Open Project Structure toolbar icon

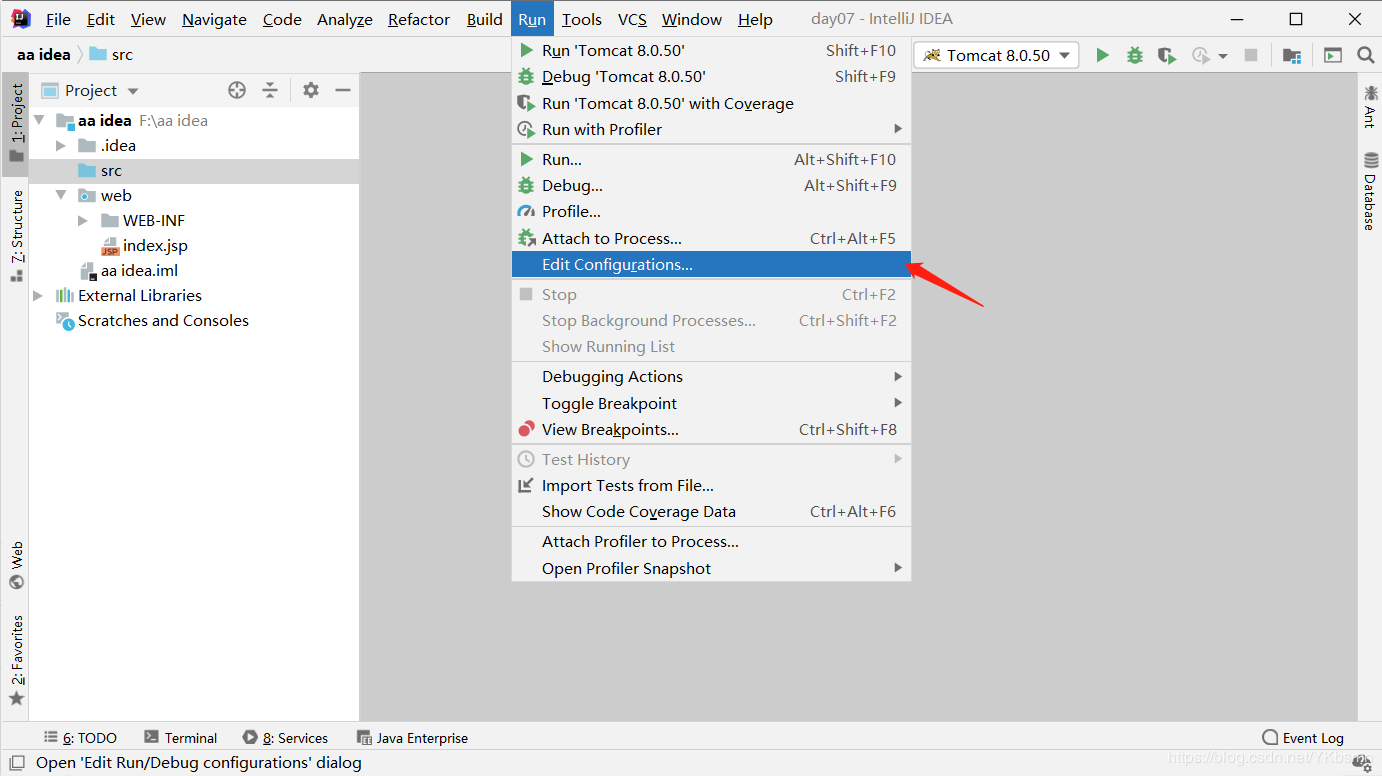click(x=1292, y=55)
